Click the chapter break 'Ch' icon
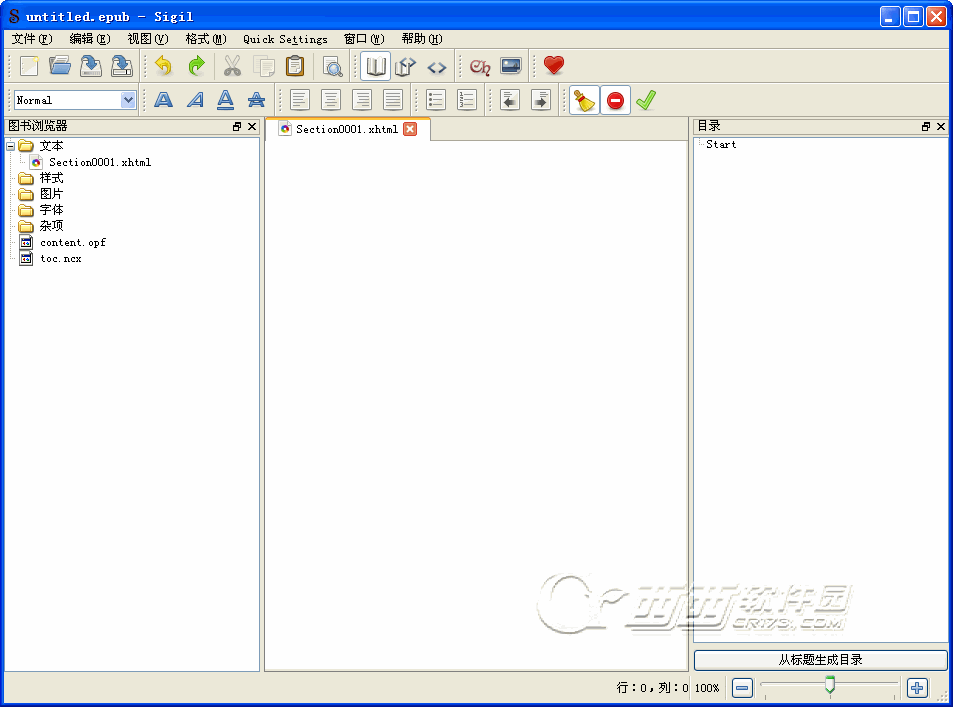The width and height of the screenshot is (953, 707). (480, 67)
